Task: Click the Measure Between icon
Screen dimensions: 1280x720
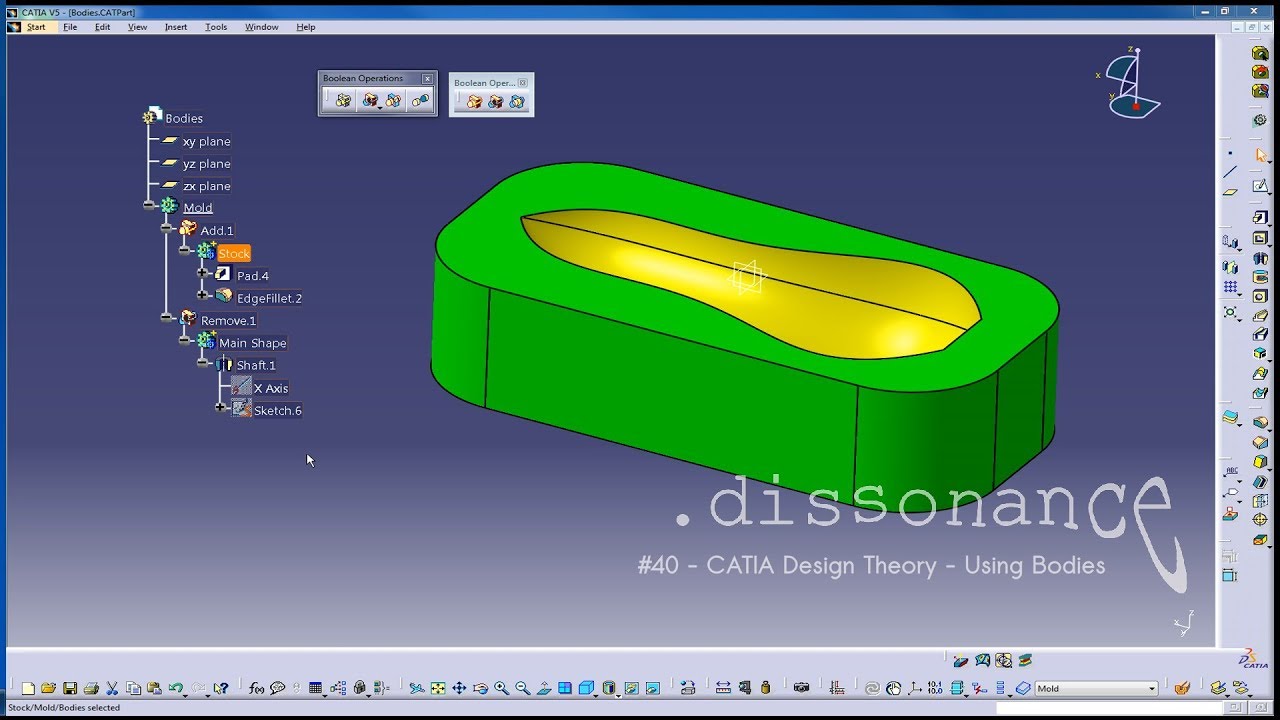Action: click(x=723, y=688)
